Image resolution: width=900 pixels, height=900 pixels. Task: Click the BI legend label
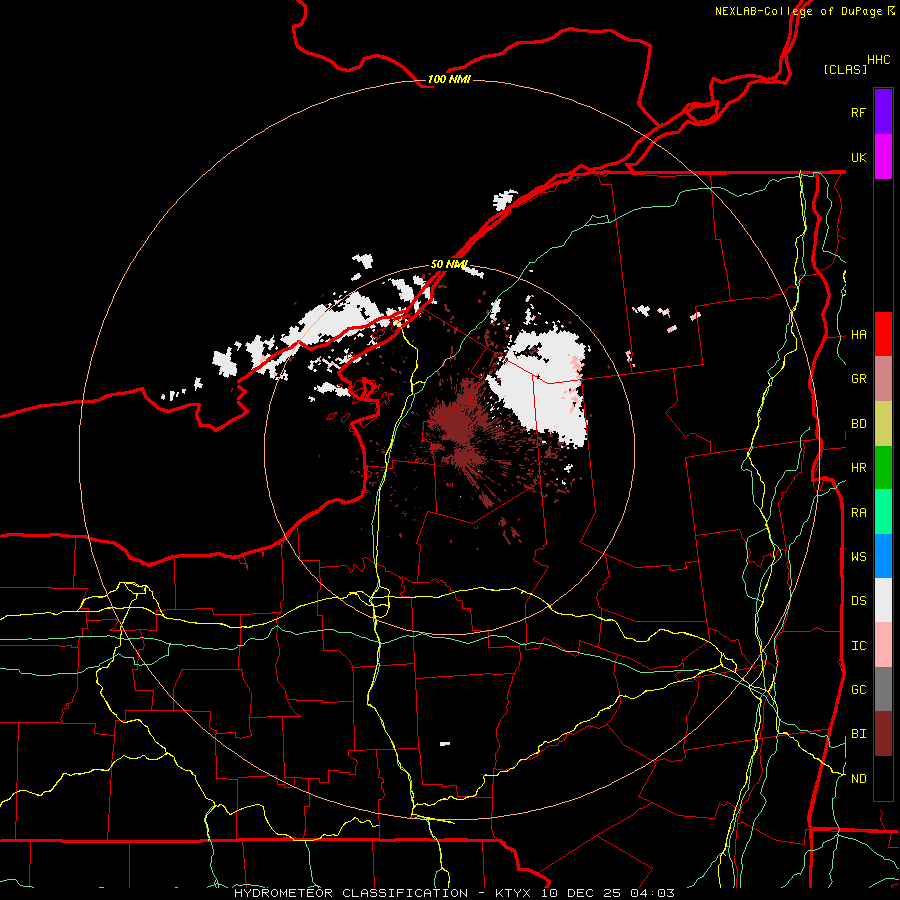point(858,734)
